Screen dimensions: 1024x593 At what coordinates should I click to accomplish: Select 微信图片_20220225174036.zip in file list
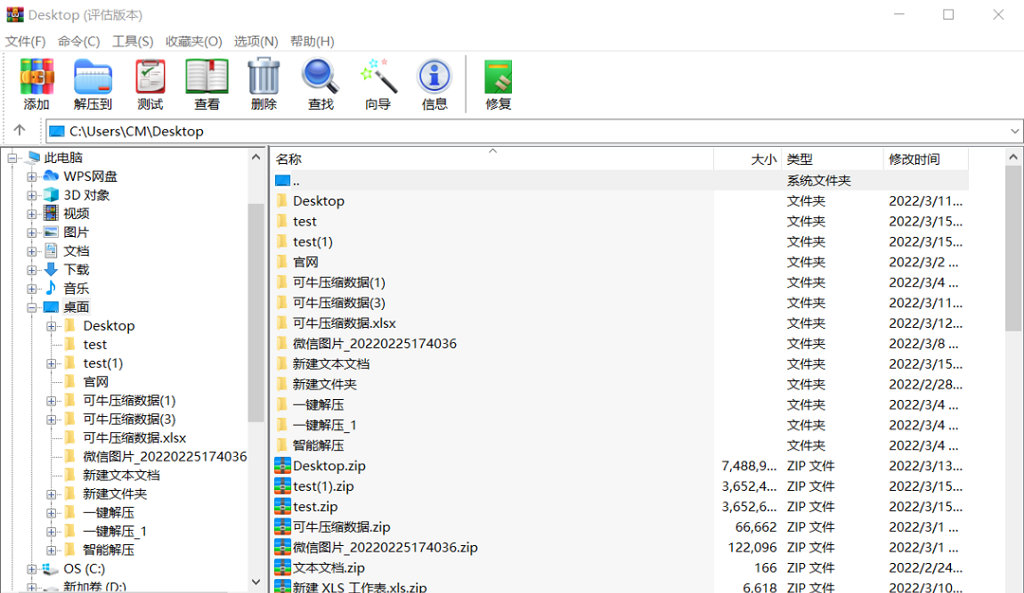(385, 547)
